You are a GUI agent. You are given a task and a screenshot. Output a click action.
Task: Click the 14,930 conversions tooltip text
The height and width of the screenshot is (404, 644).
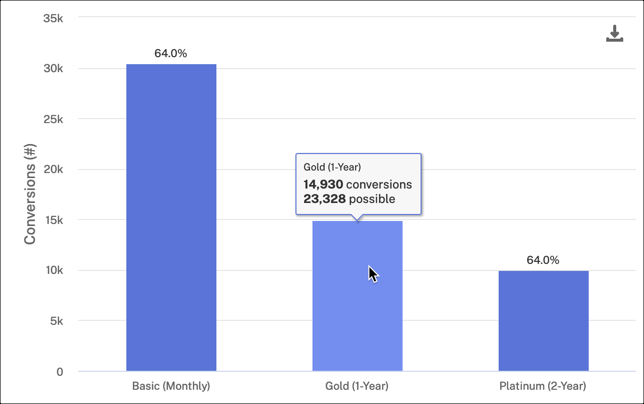[357, 184]
